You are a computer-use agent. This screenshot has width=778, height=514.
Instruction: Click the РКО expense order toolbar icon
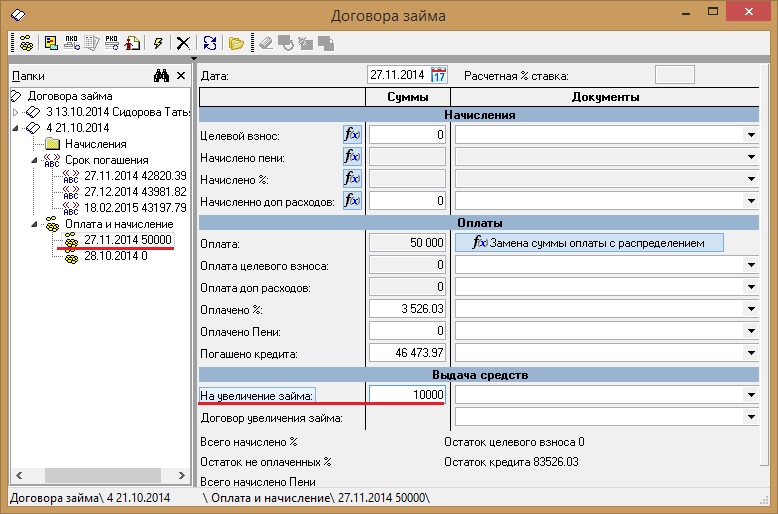(x=111, y=43)
